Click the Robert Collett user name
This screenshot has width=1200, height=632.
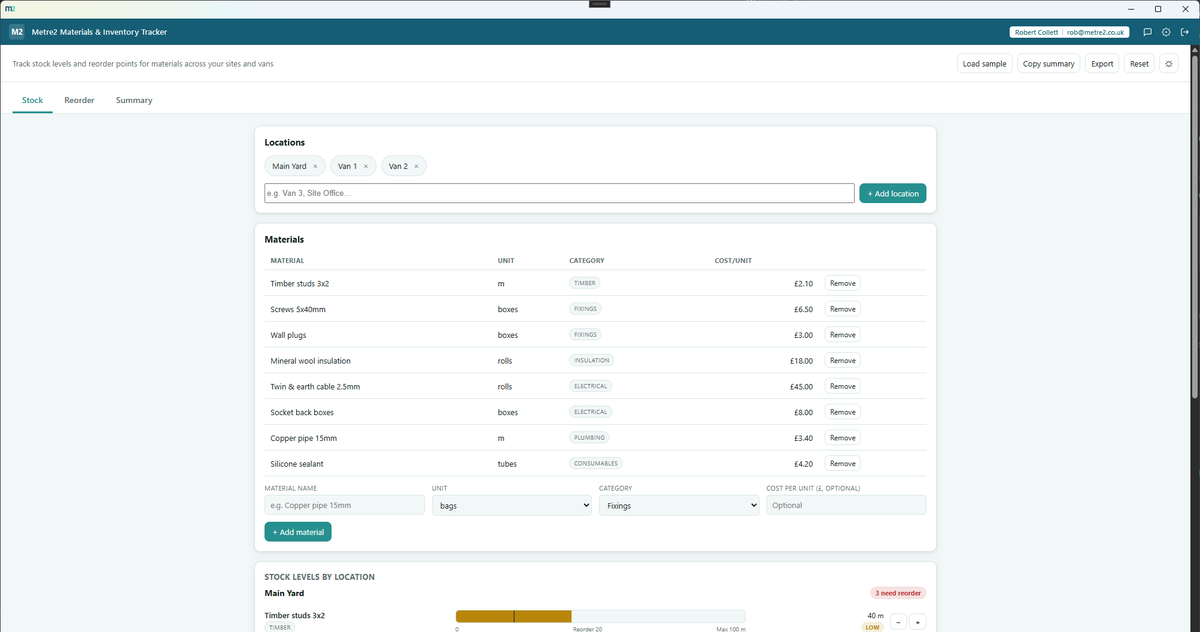coord(1038,32)
